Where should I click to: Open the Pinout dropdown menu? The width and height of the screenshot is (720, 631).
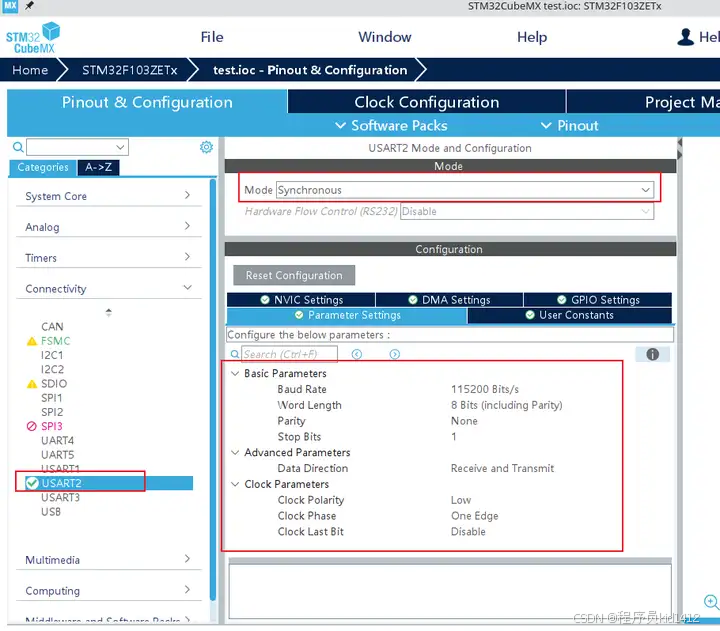point(570,125)
